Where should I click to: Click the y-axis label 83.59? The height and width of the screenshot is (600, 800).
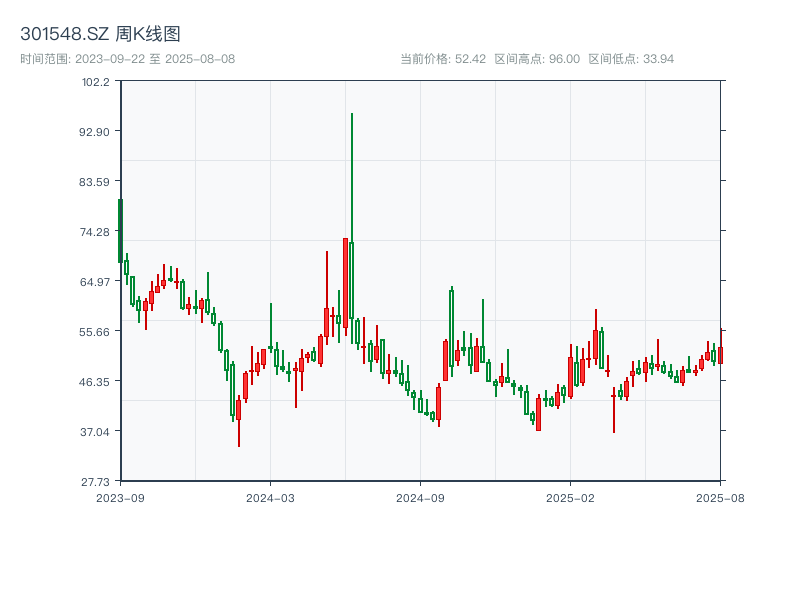pyautogui.click(x=94, y=182)
